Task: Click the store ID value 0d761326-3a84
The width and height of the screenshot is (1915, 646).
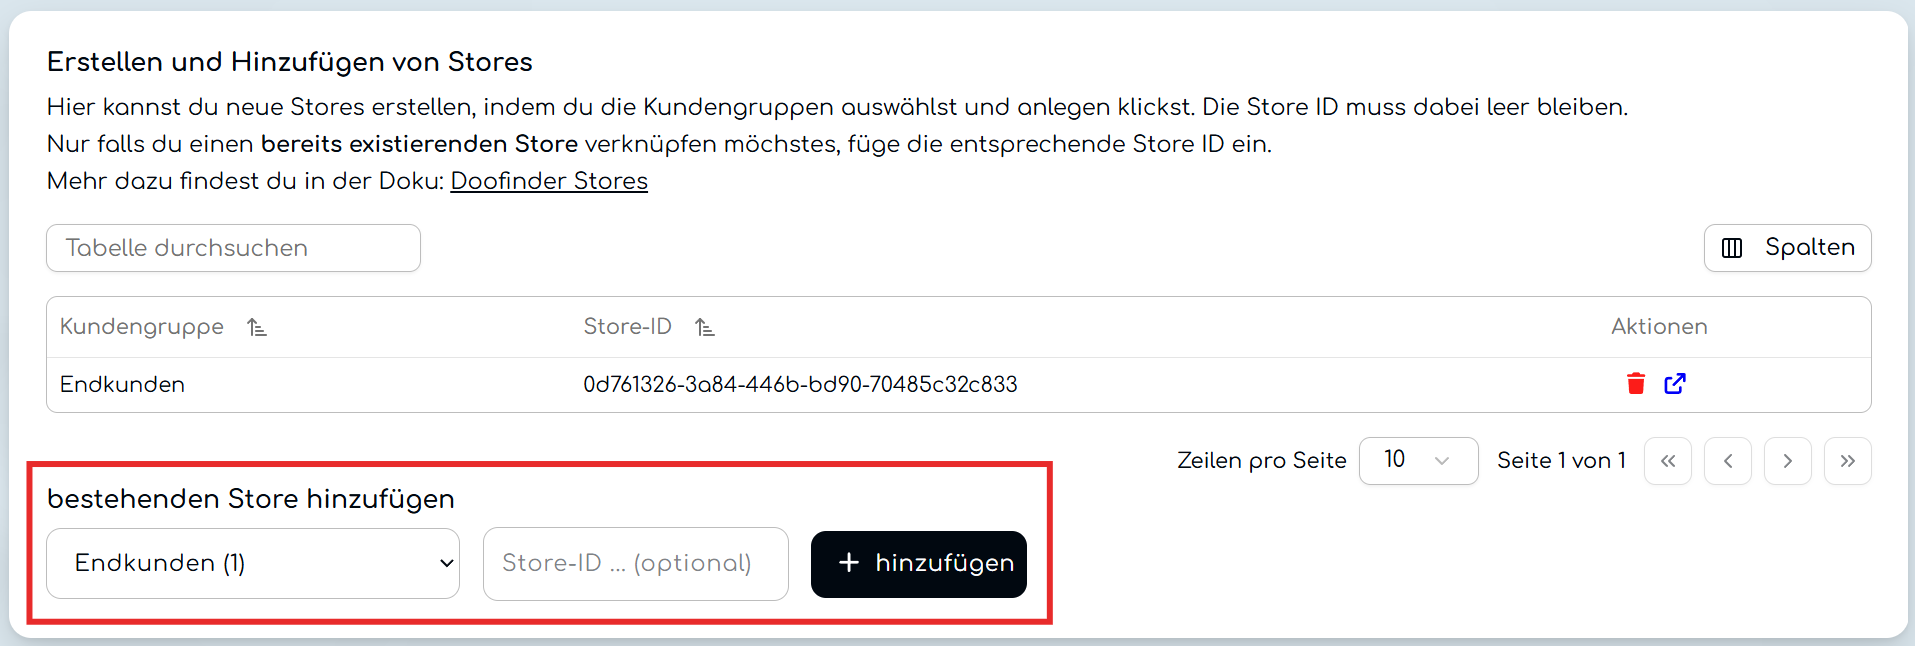Action: [800, 385]
